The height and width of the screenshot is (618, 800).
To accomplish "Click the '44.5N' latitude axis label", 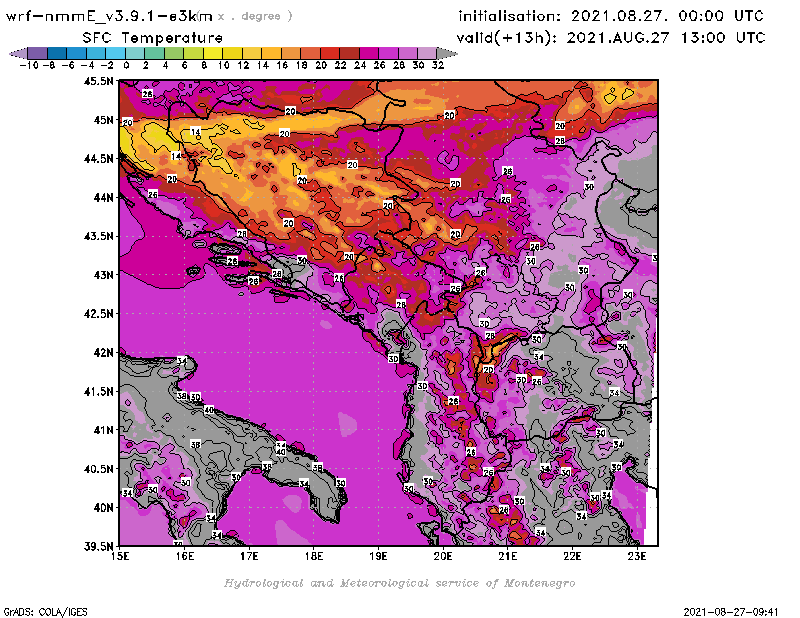I will click(x=98, y=159).
